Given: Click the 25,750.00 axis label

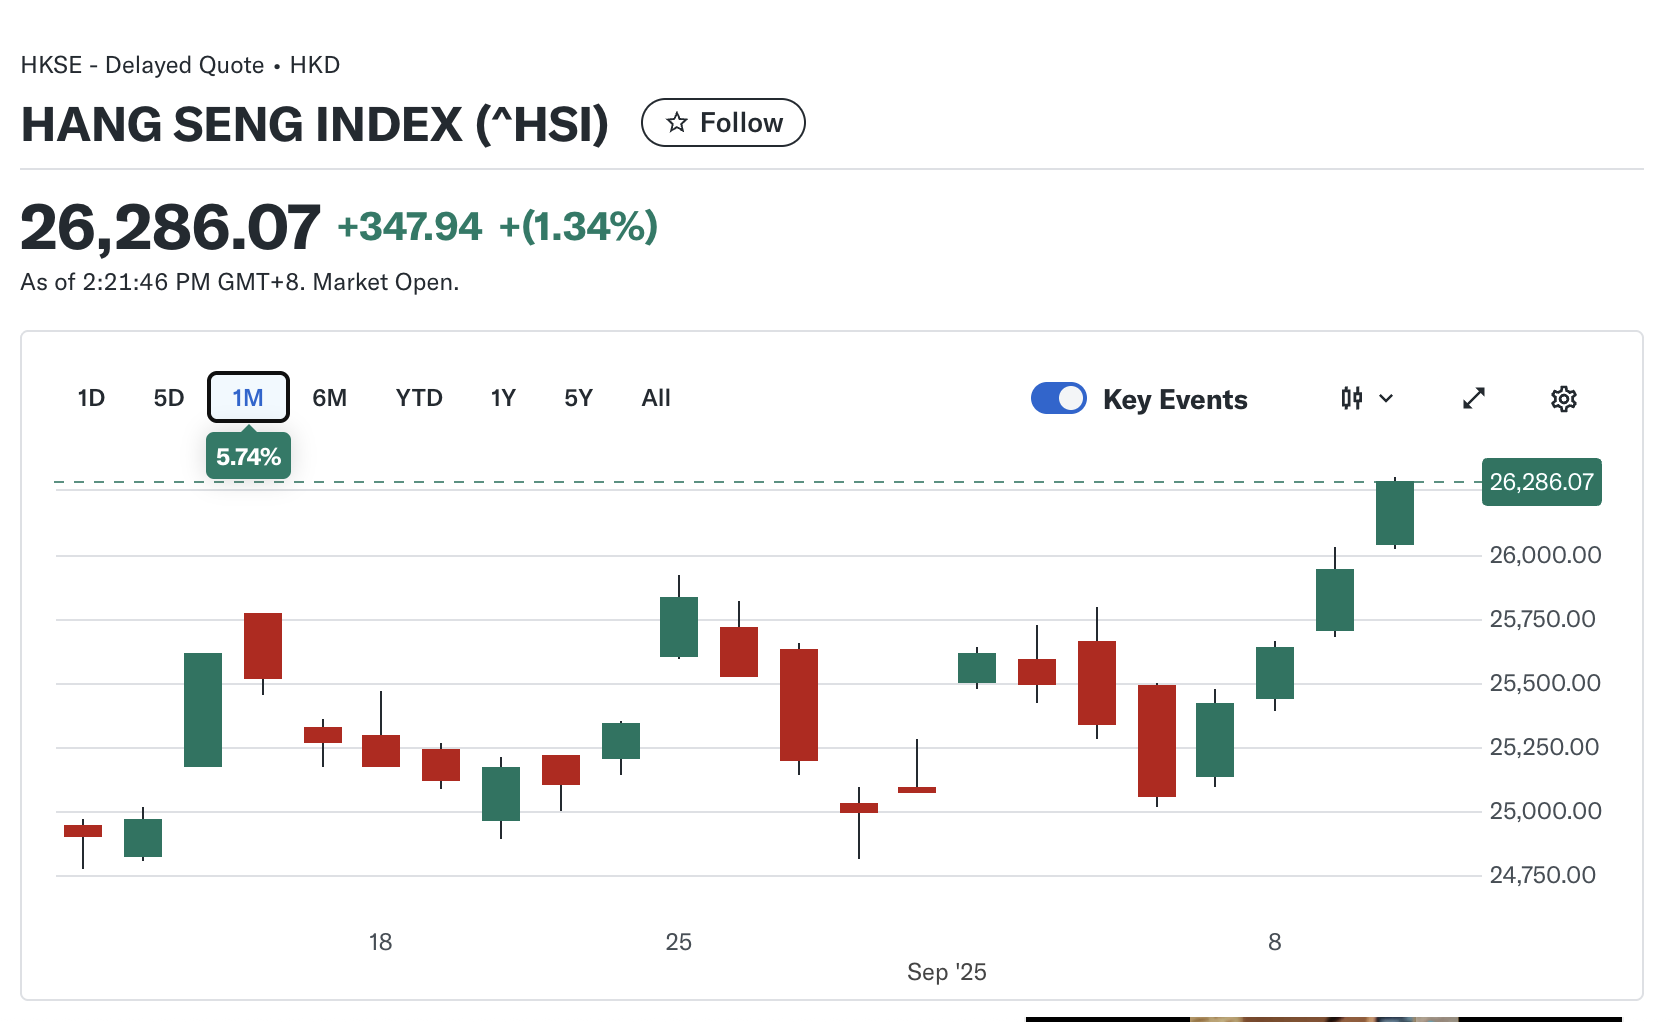Looking at the screenshot, I should (1543, 619).
